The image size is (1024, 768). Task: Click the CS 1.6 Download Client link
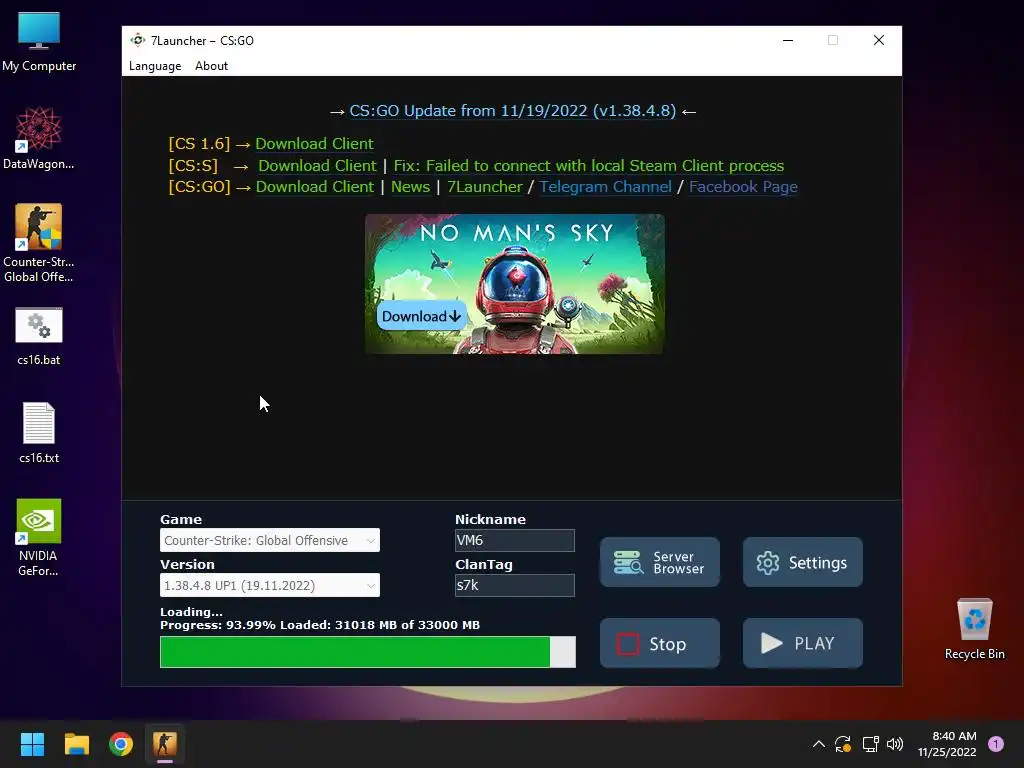314,144
